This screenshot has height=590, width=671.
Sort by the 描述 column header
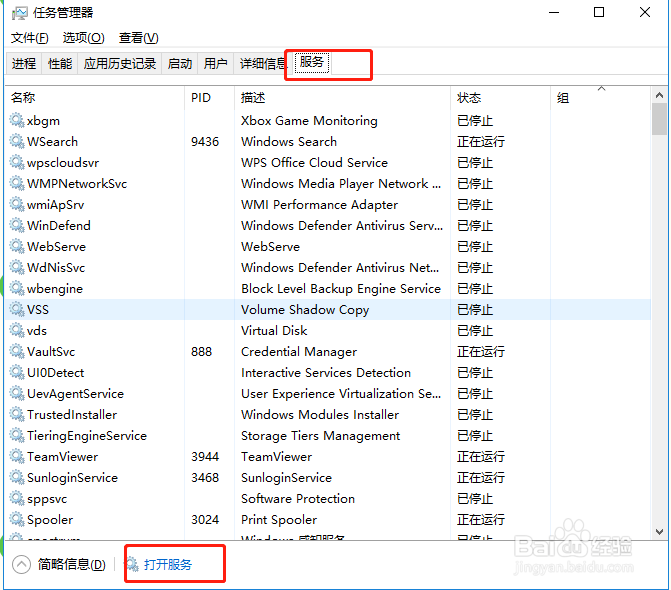(342, 98)
